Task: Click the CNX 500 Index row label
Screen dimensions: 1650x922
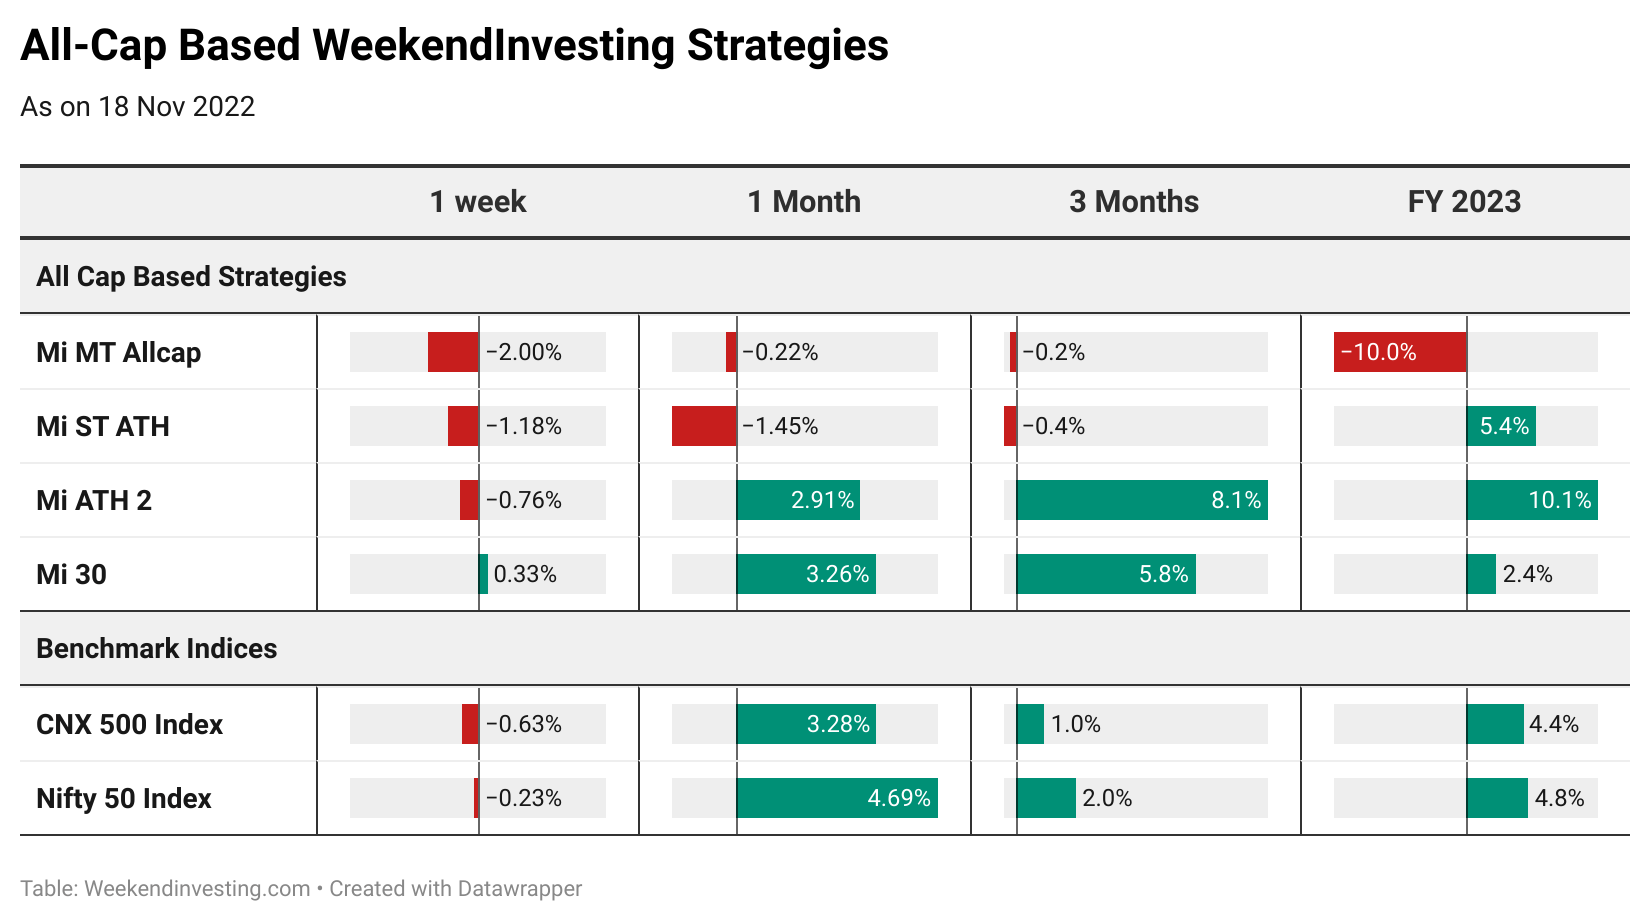Action: [129, 725]
